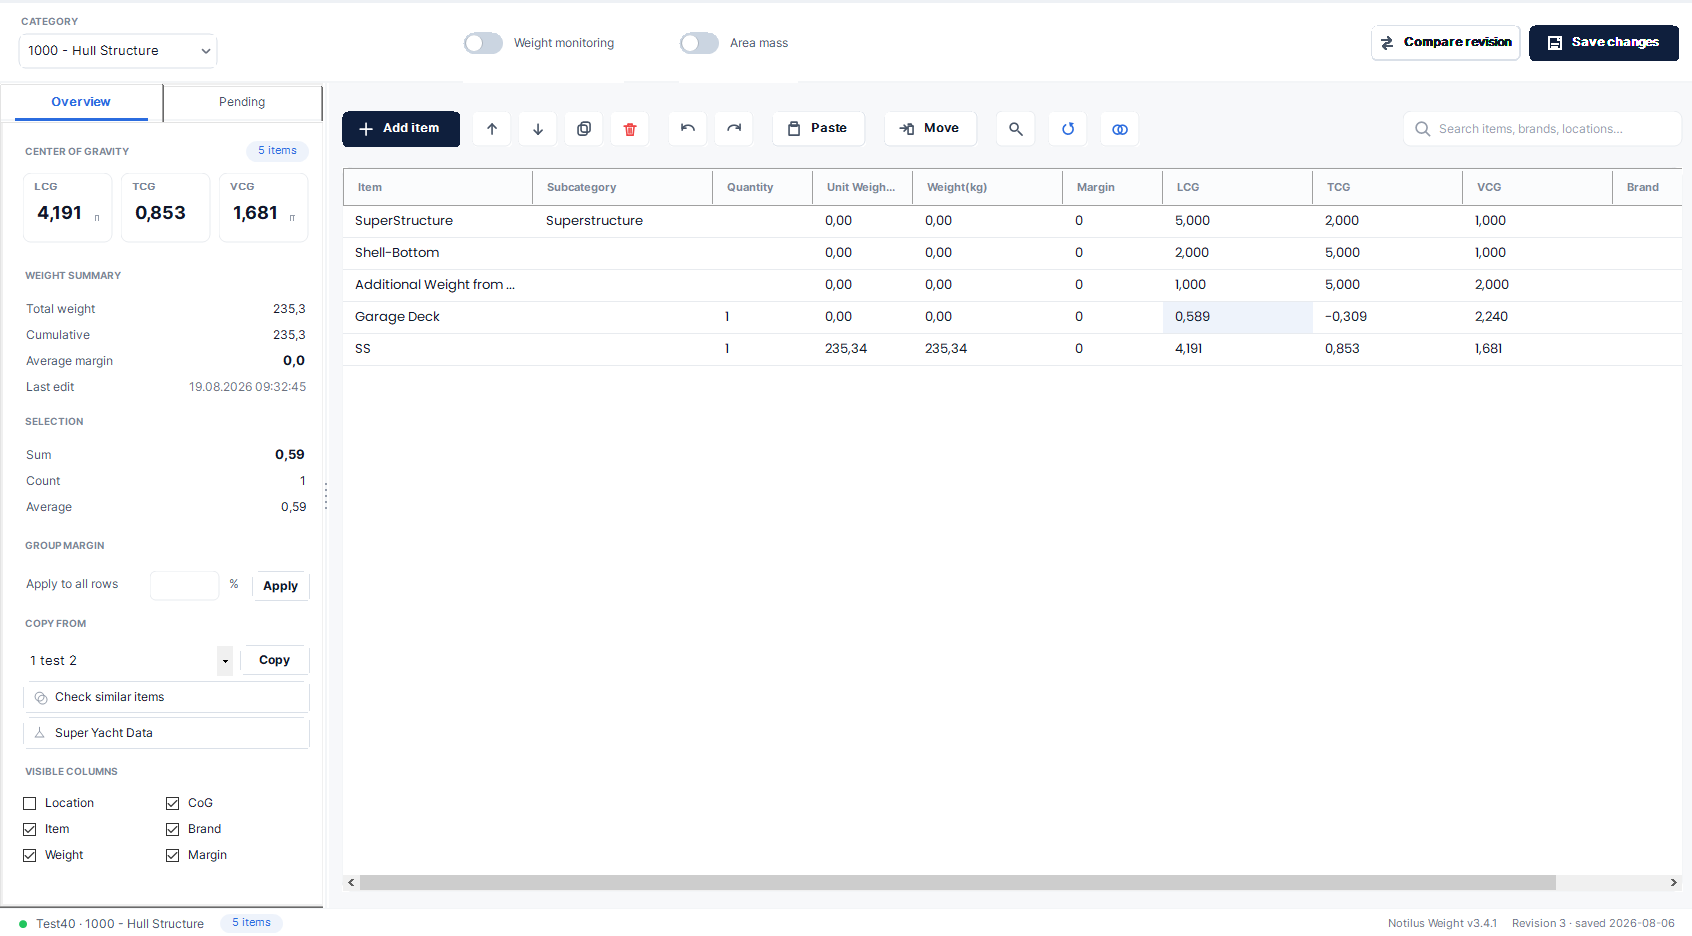Select the SS item cell

(x=438, y=349)
